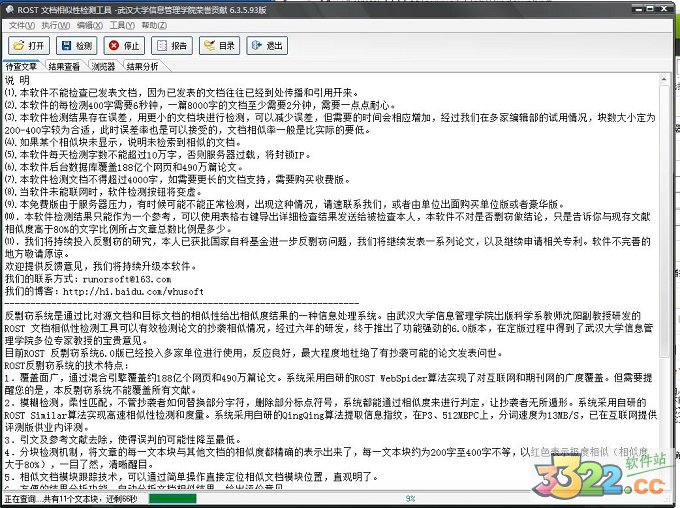Click the 目录 directory icon button
Image resolution: width=680 pixels, height=508 pixels.
[x=219, y=46]
